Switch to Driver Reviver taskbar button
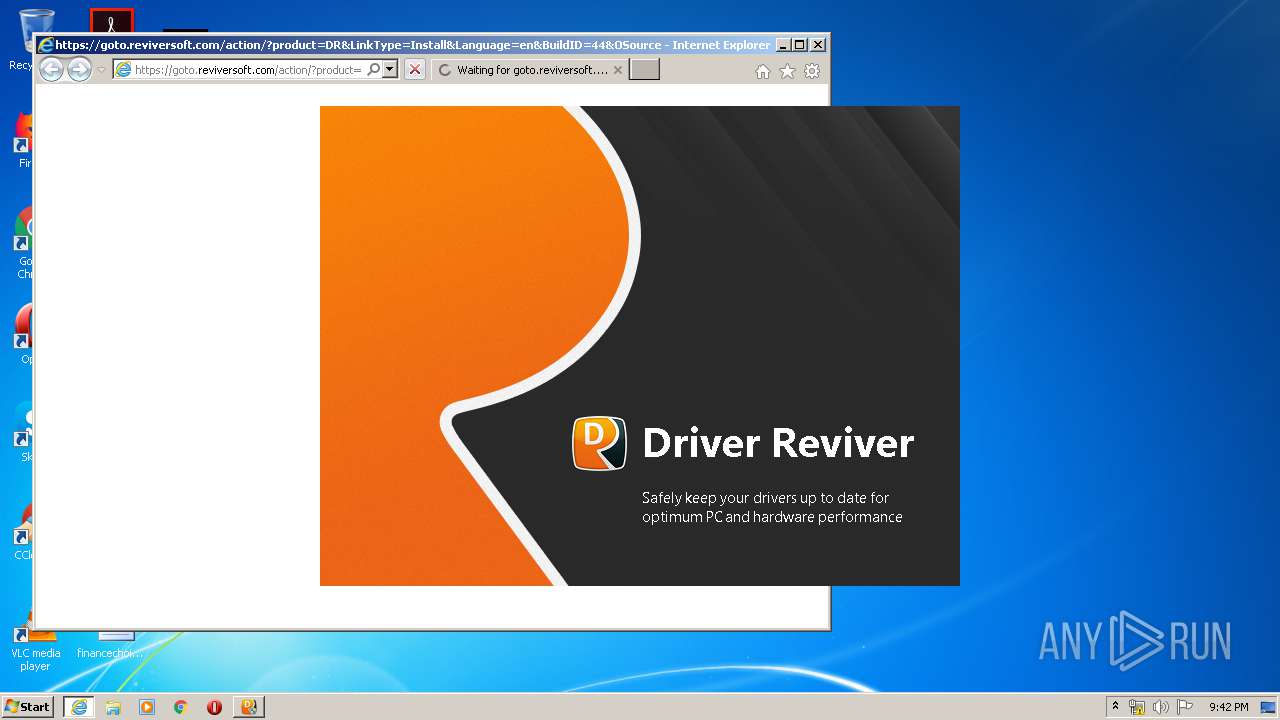 [249, 707]
